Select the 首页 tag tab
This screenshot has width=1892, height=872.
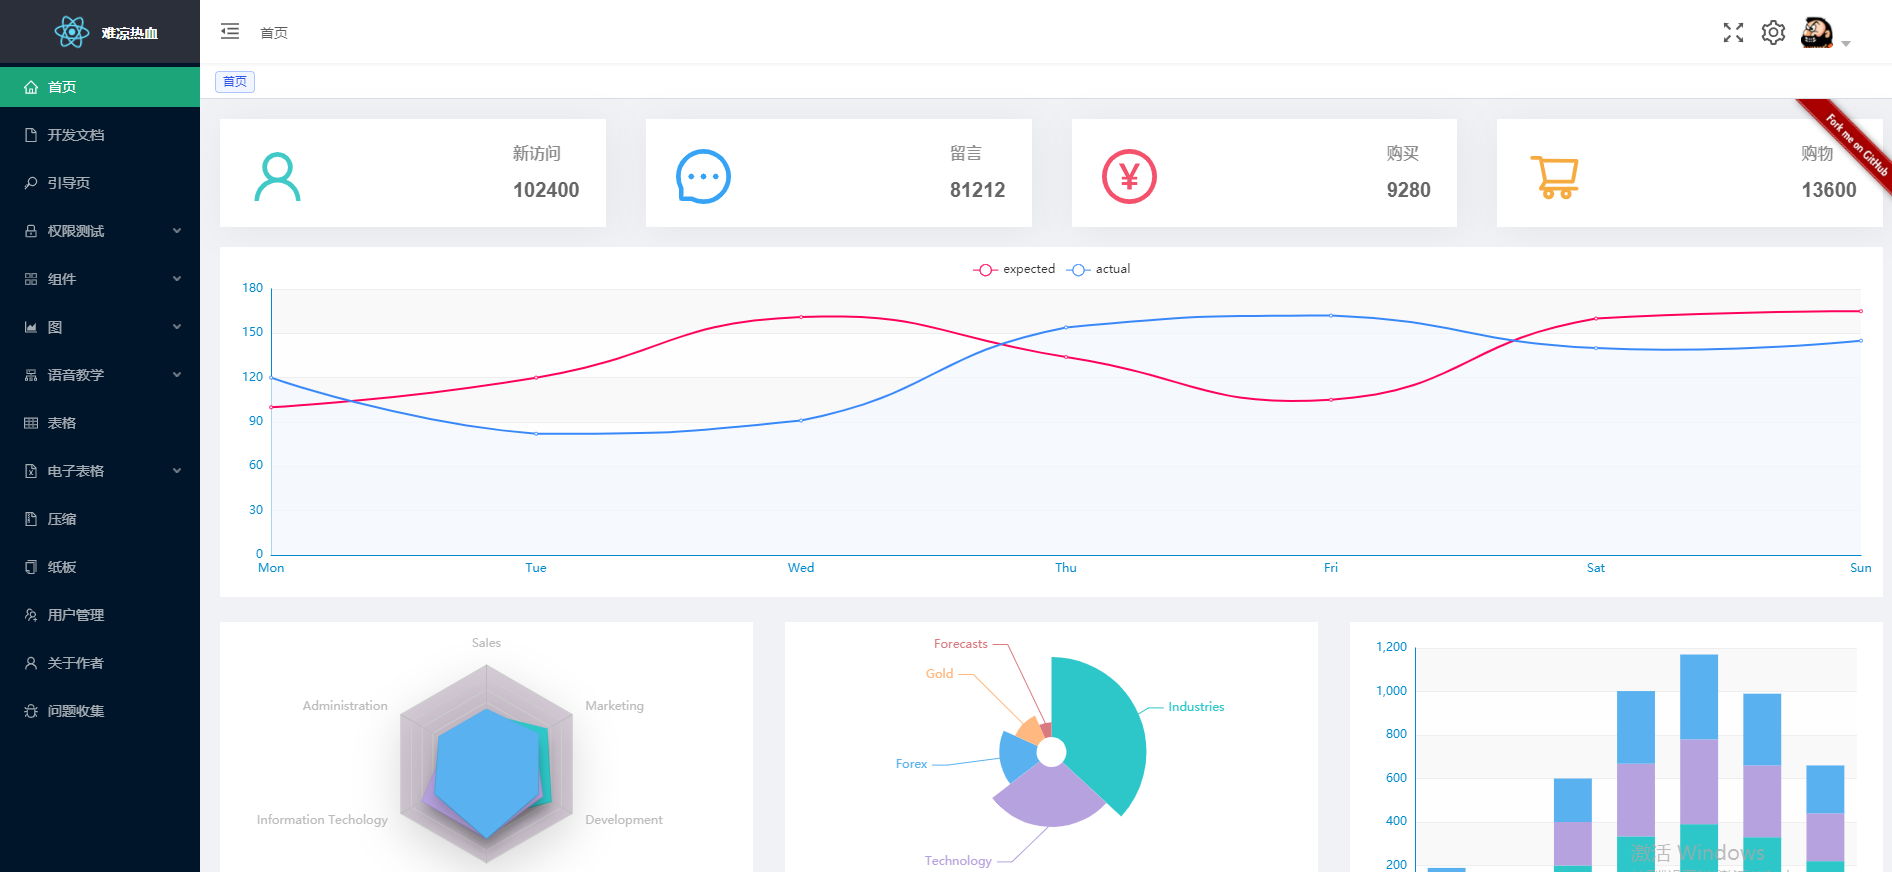(x=235, y=82)
